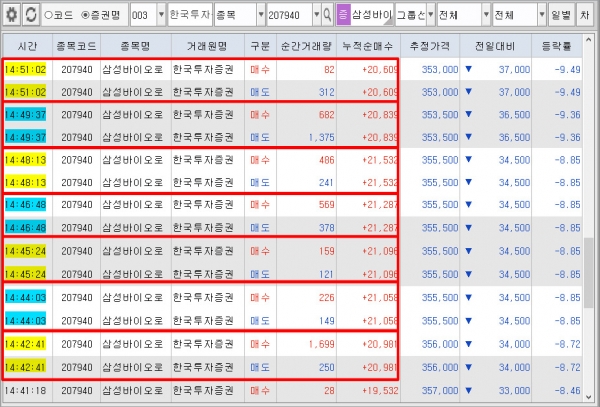600x407 pixels.
Task: Click the estimated price 357,000
Action: coord(440,391)
